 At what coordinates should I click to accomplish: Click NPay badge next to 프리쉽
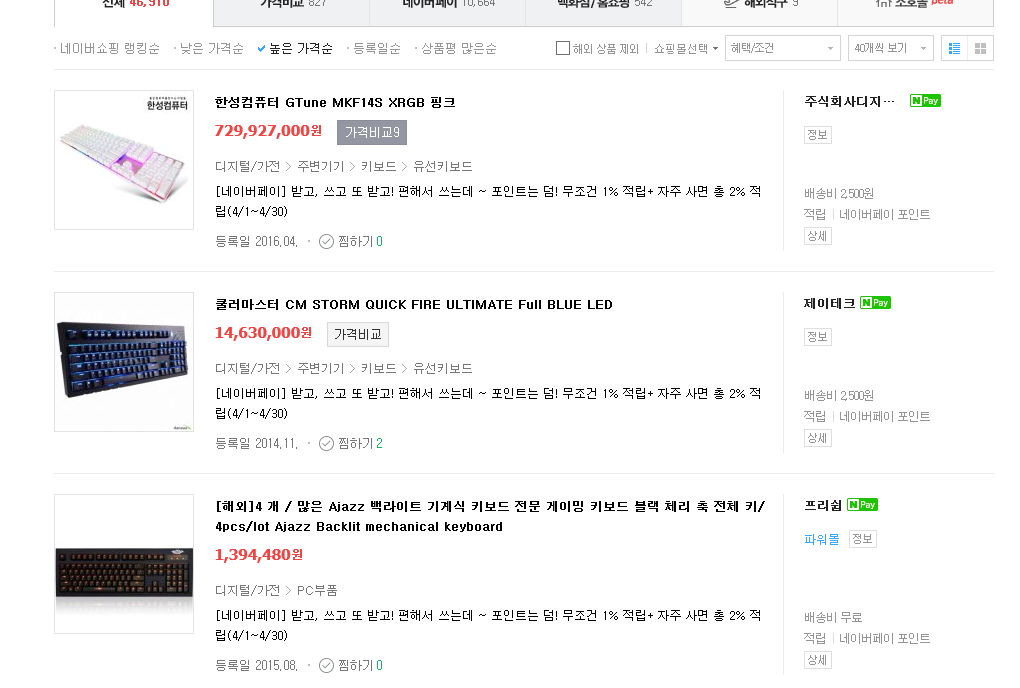pos(862,505)
